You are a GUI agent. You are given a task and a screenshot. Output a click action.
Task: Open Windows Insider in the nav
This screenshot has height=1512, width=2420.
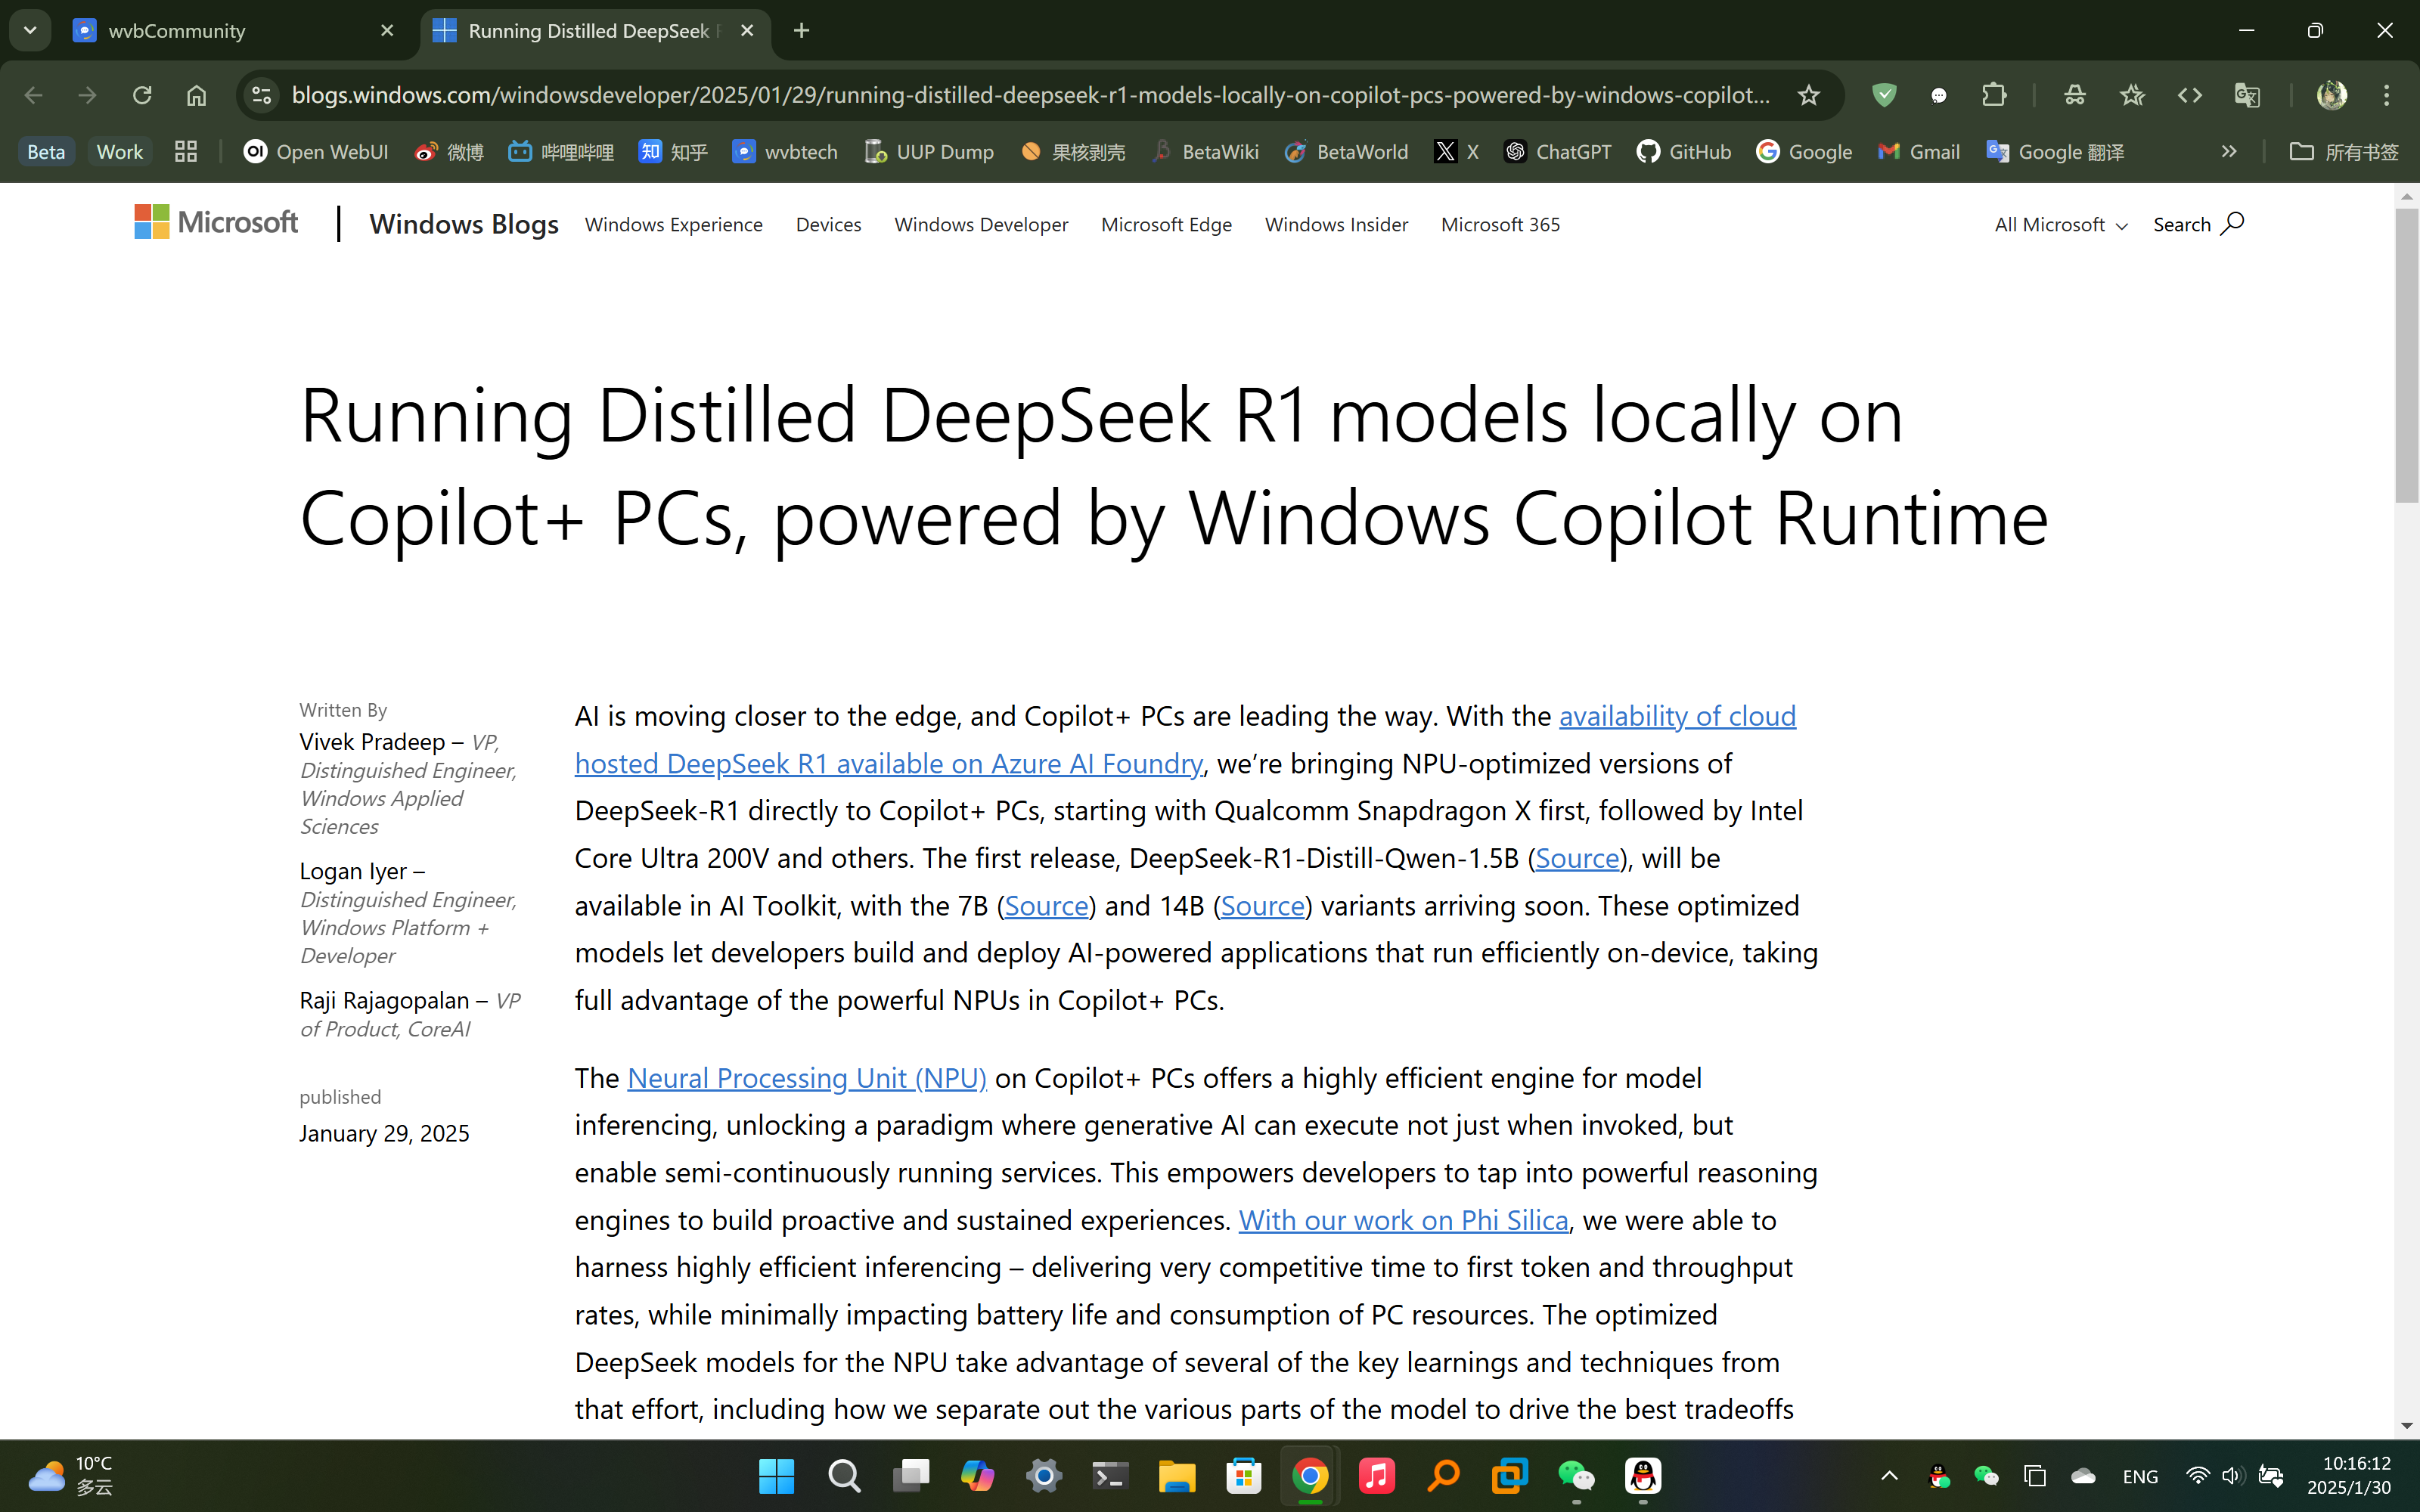(x=1336, y=225)
